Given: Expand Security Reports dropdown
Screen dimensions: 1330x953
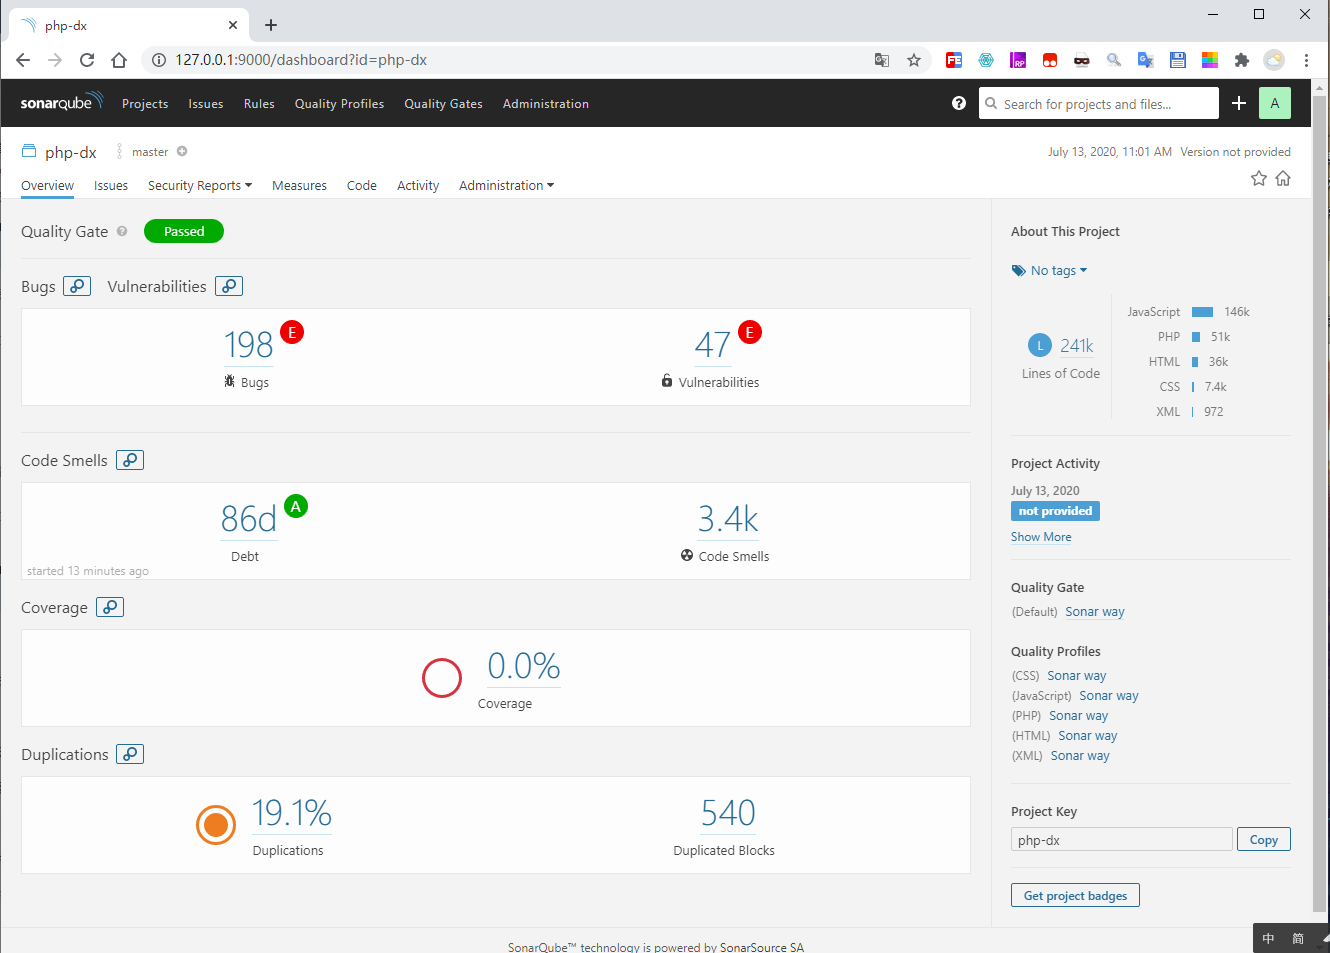Looking at the screenshot, I should click(200, 186).
